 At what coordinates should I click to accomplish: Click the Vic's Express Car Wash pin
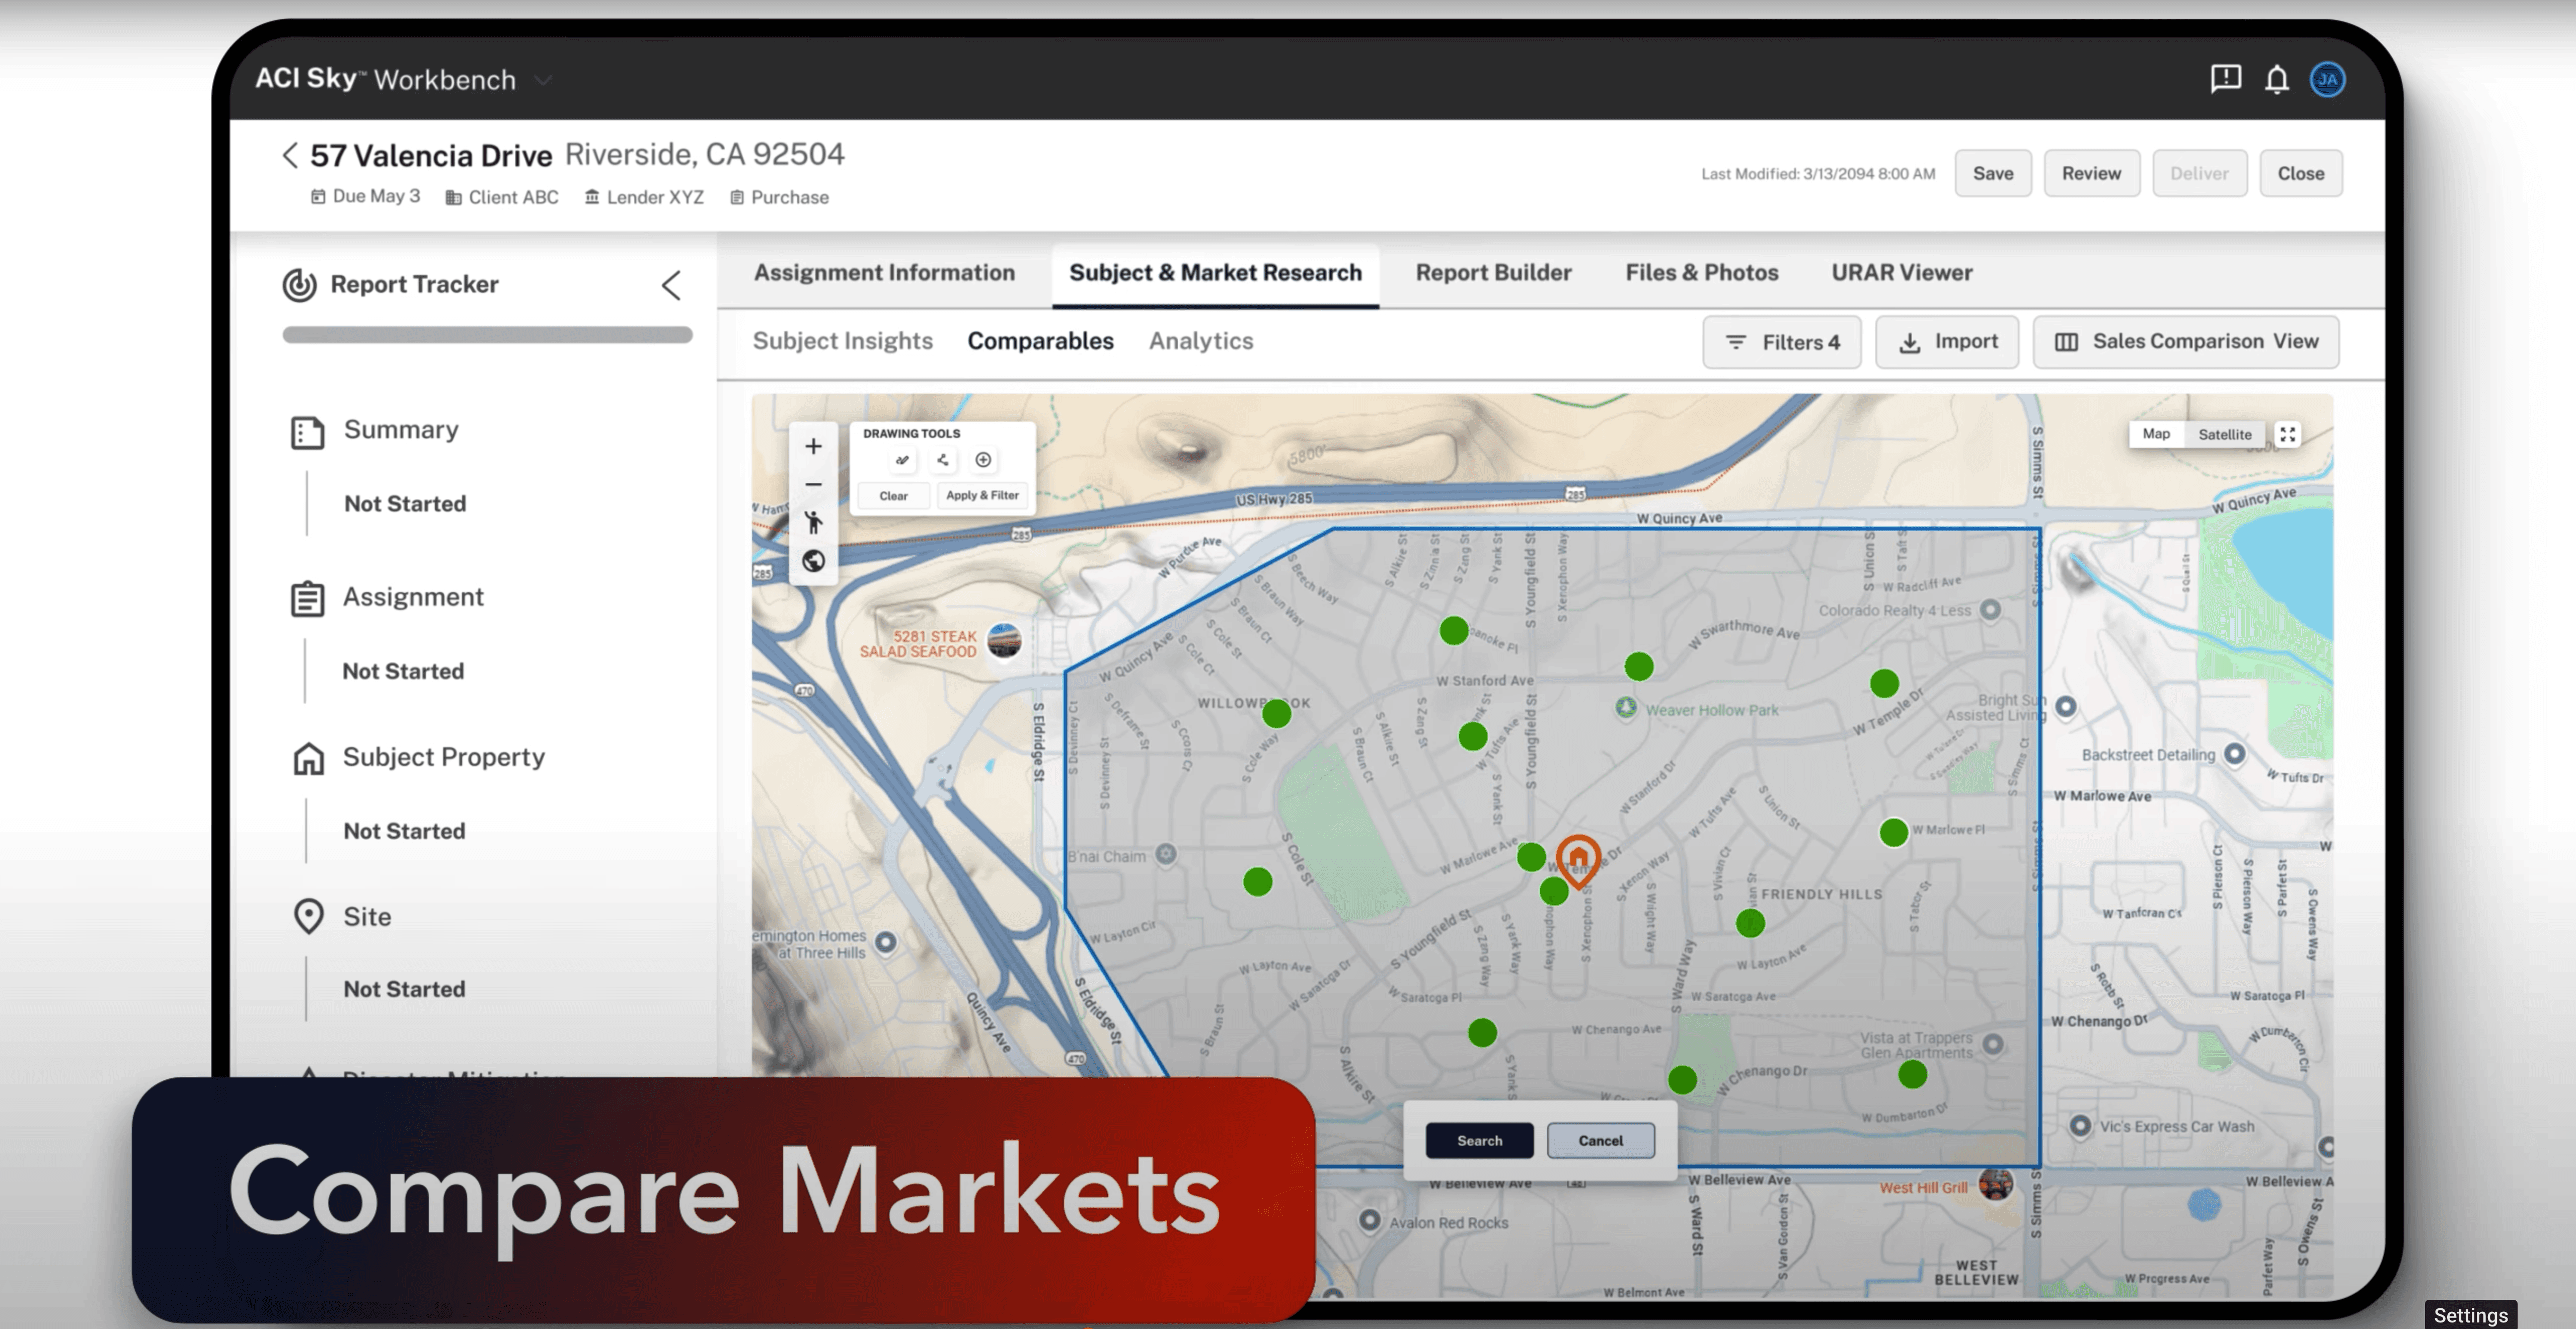pyautogui.click(x=2080, y=1126)
